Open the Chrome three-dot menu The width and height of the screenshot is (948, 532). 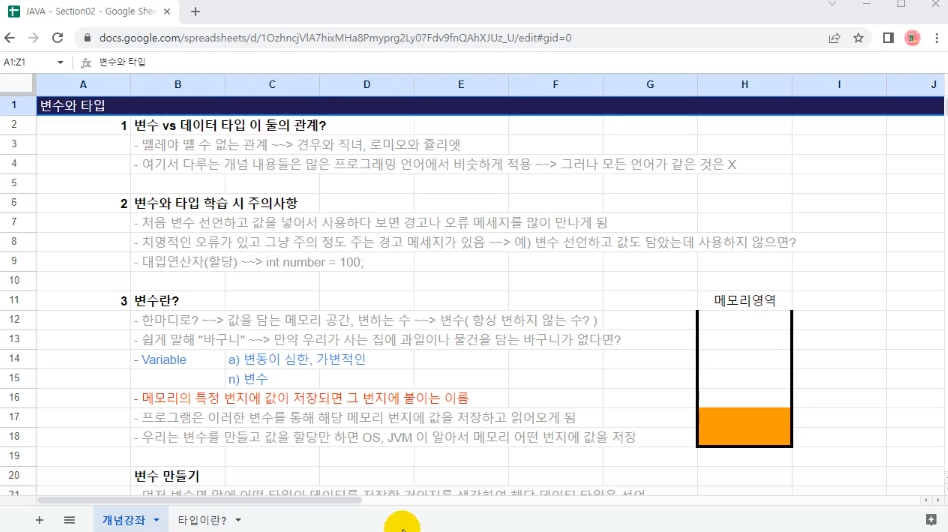point(936,38)
